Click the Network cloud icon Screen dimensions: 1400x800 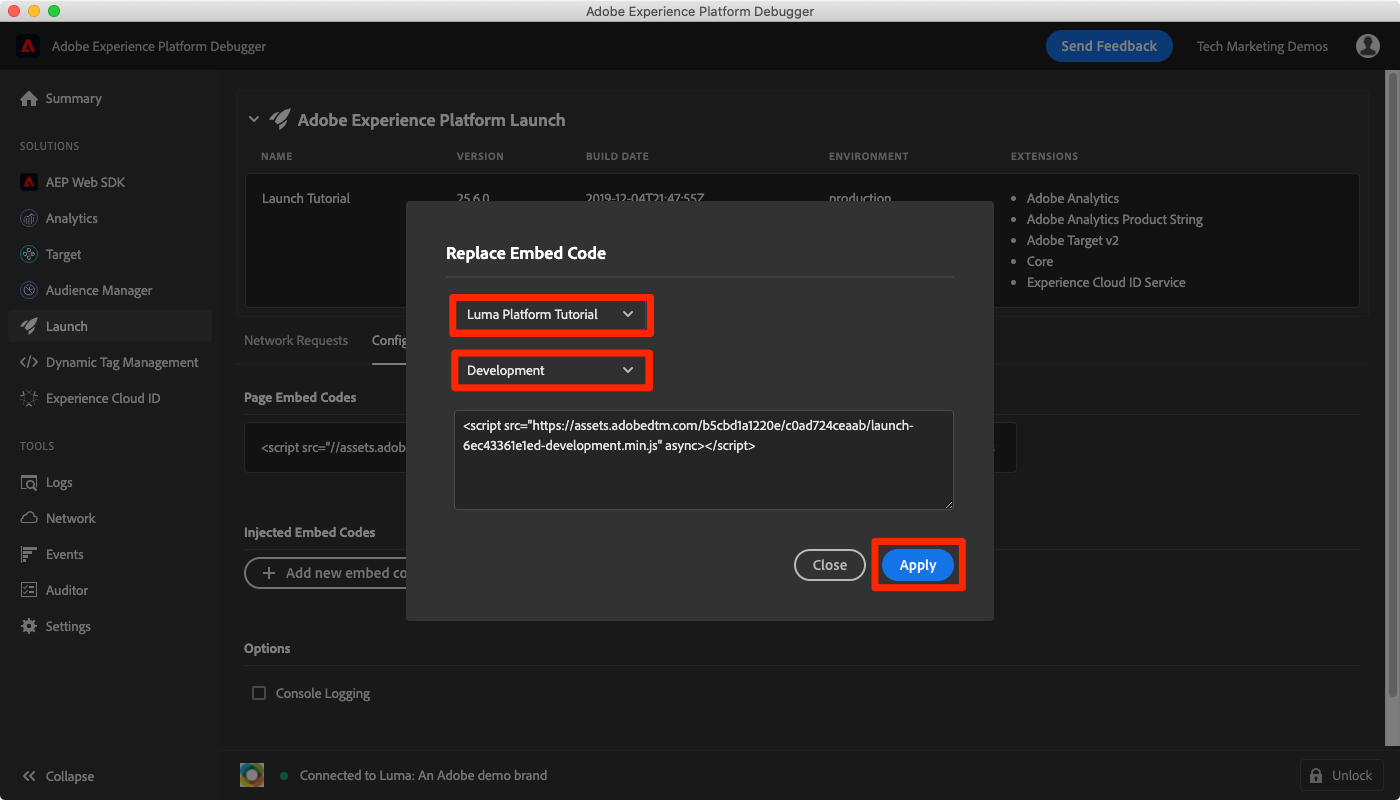coord(29,518)
